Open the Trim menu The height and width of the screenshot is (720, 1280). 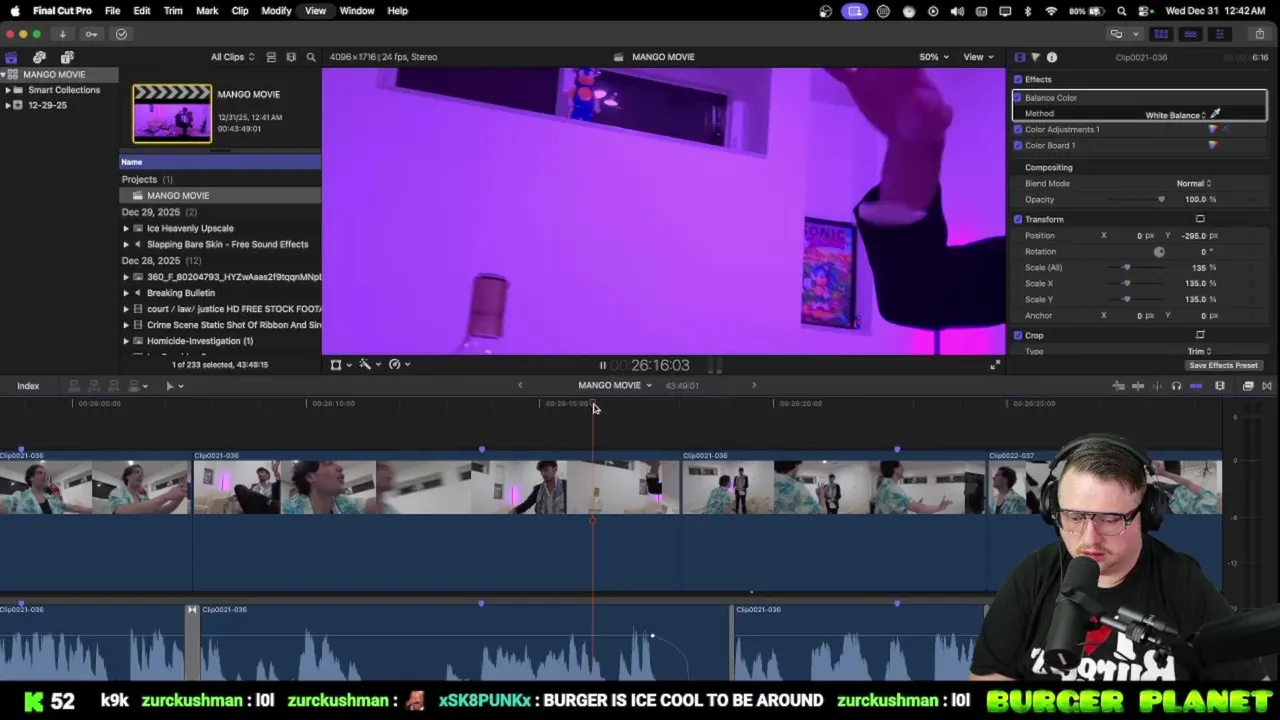[x=173, y=11]
